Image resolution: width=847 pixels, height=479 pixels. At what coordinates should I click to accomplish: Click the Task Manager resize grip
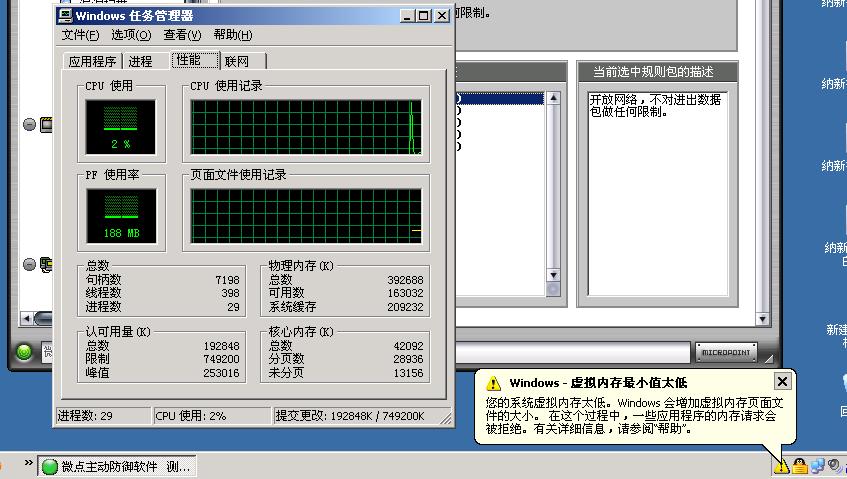click(446, 419)
